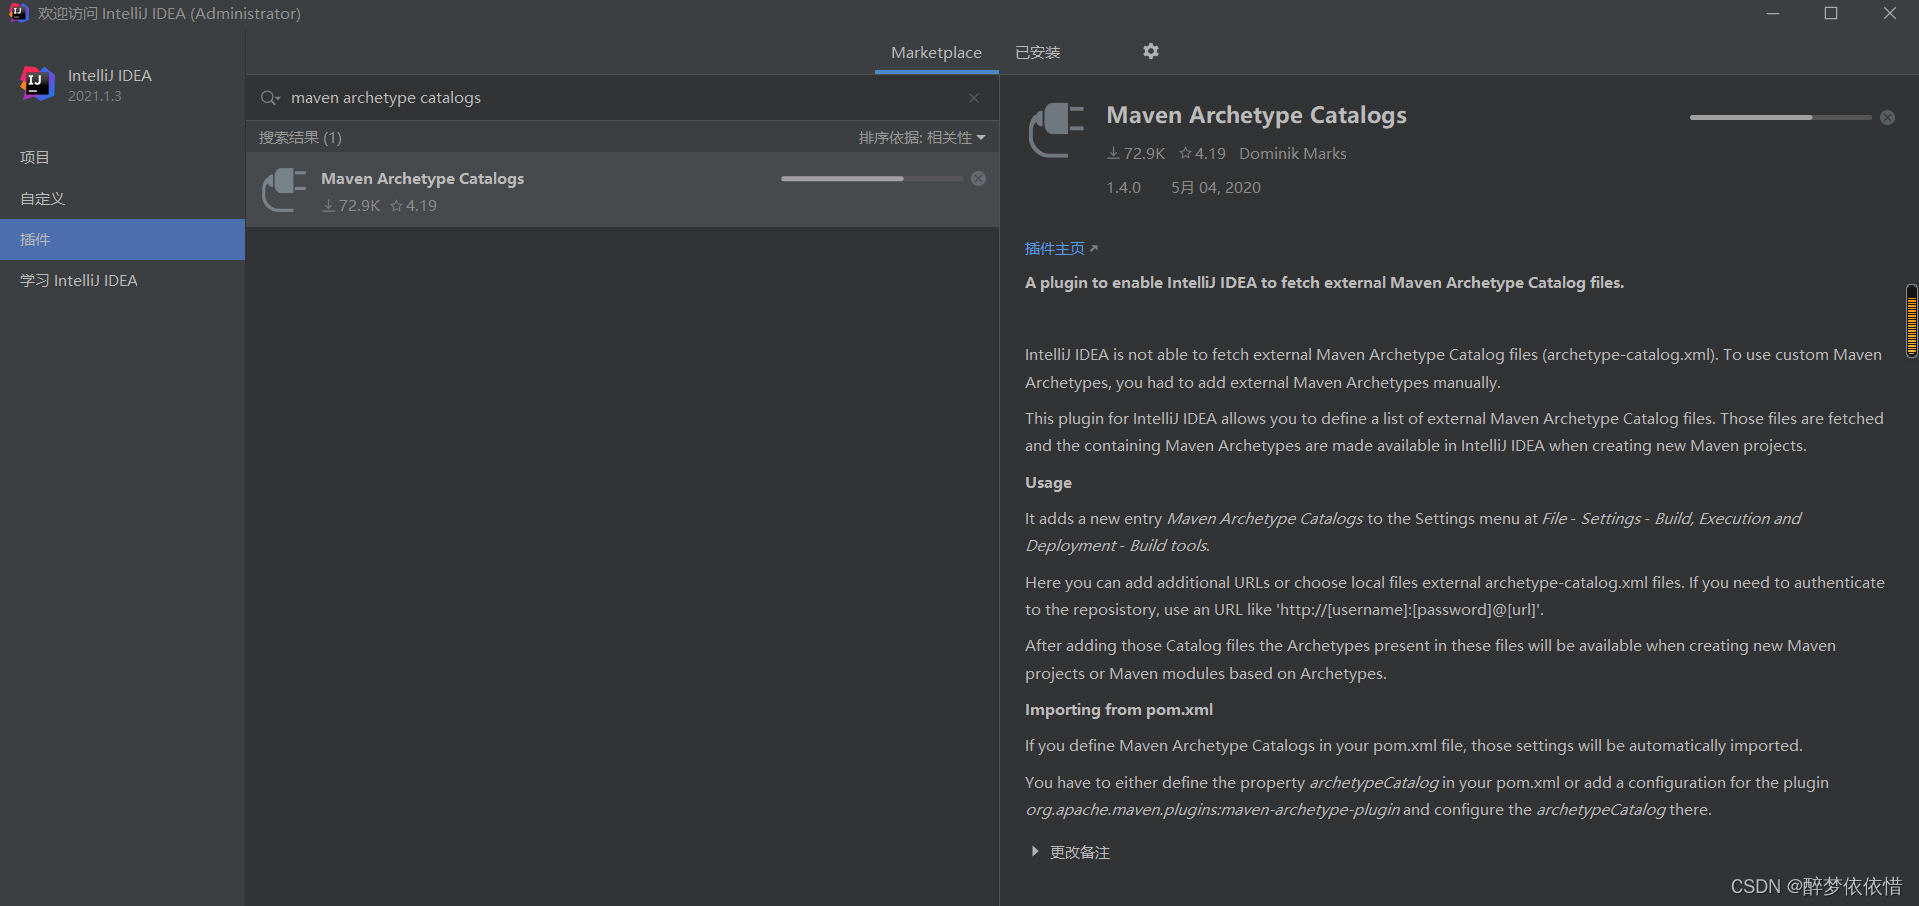Open the 插件主页 link
This screenshot has width=1919, height=906.
point(1061,248)
